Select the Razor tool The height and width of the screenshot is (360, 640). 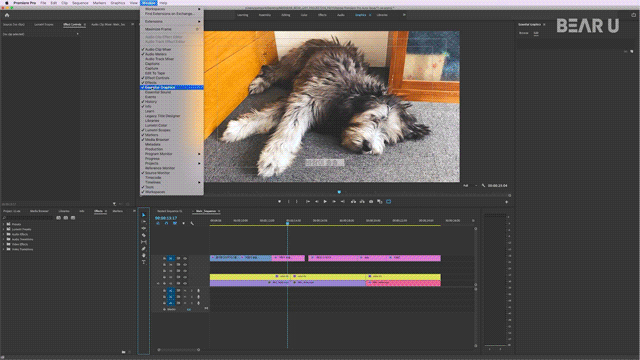coord(144,235)
